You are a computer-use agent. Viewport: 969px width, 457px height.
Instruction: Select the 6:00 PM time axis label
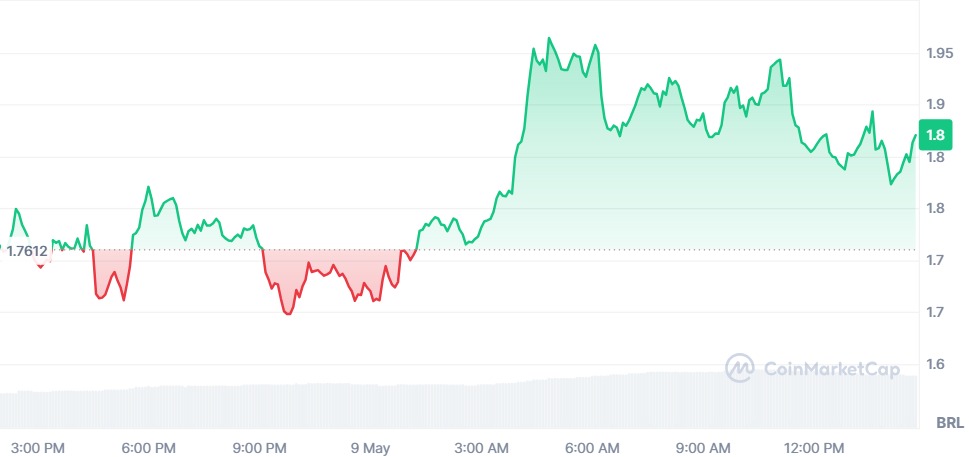coord(149,448)
